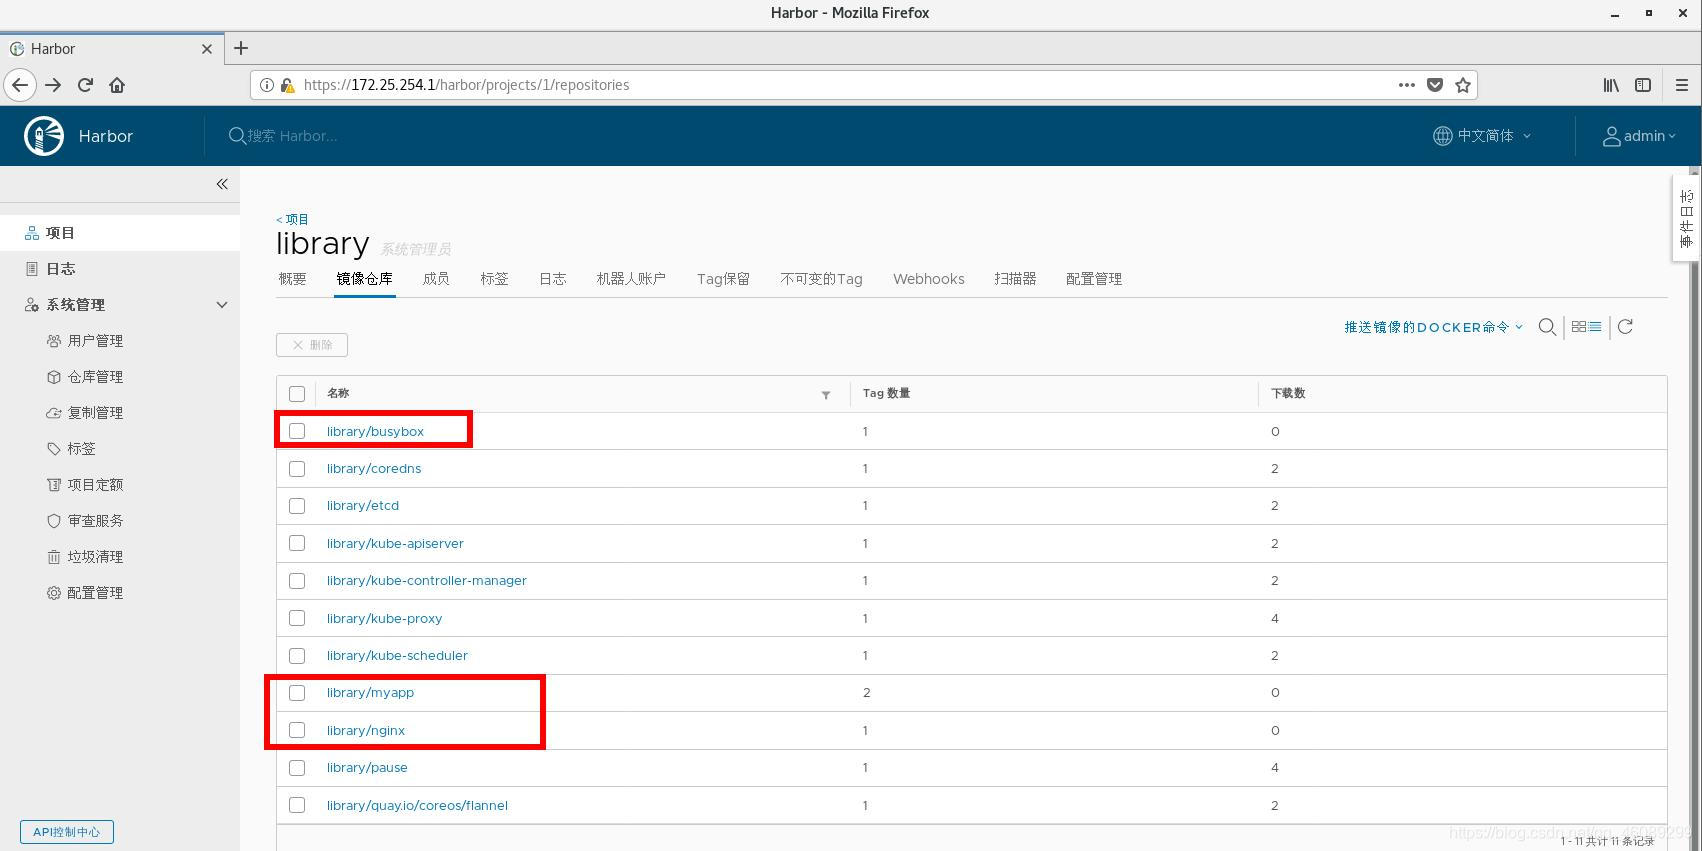This screenshot has height=851, width=1702.
Task: Show site information icon in URL bar
Action: coord(267,85)
